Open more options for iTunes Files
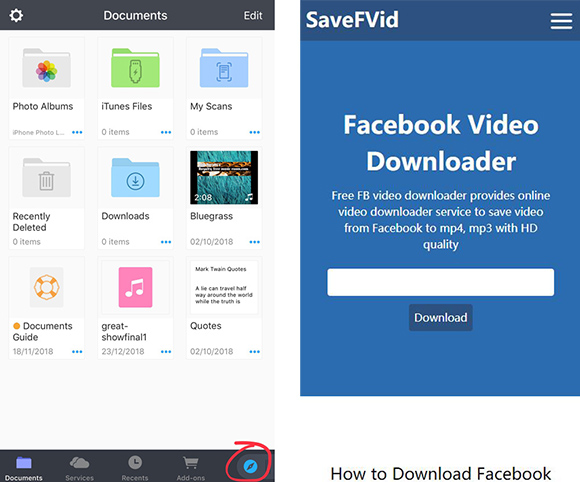 click(166, 132)
